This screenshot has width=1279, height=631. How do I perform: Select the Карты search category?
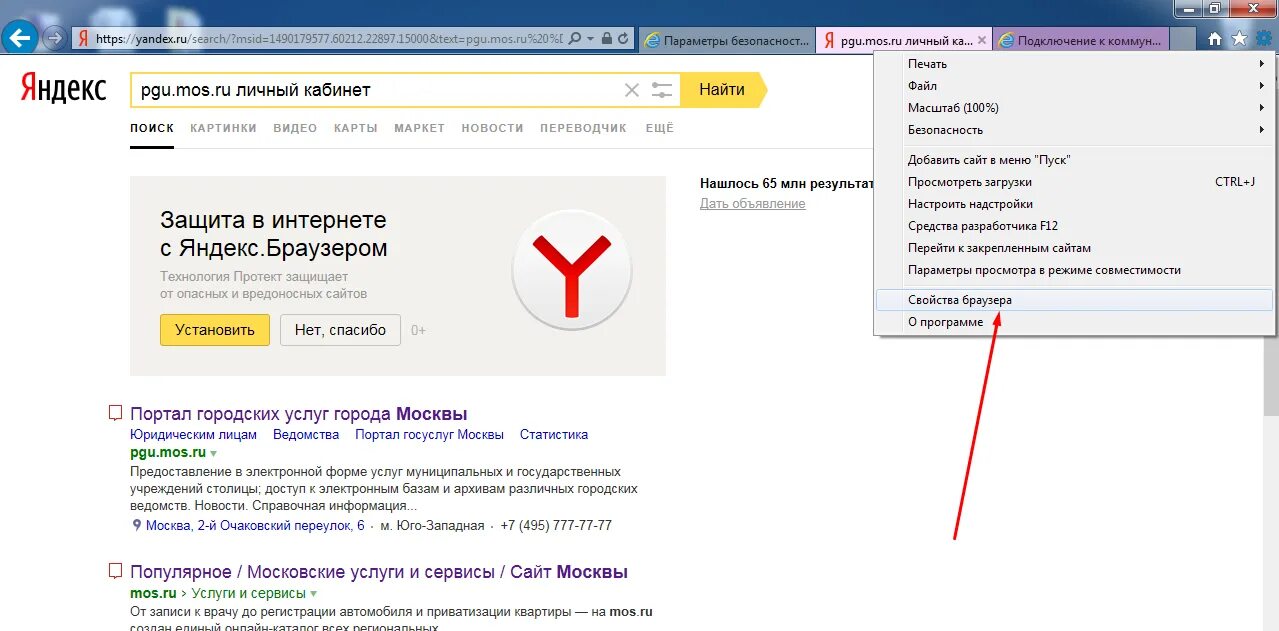[x=356, y=128]
